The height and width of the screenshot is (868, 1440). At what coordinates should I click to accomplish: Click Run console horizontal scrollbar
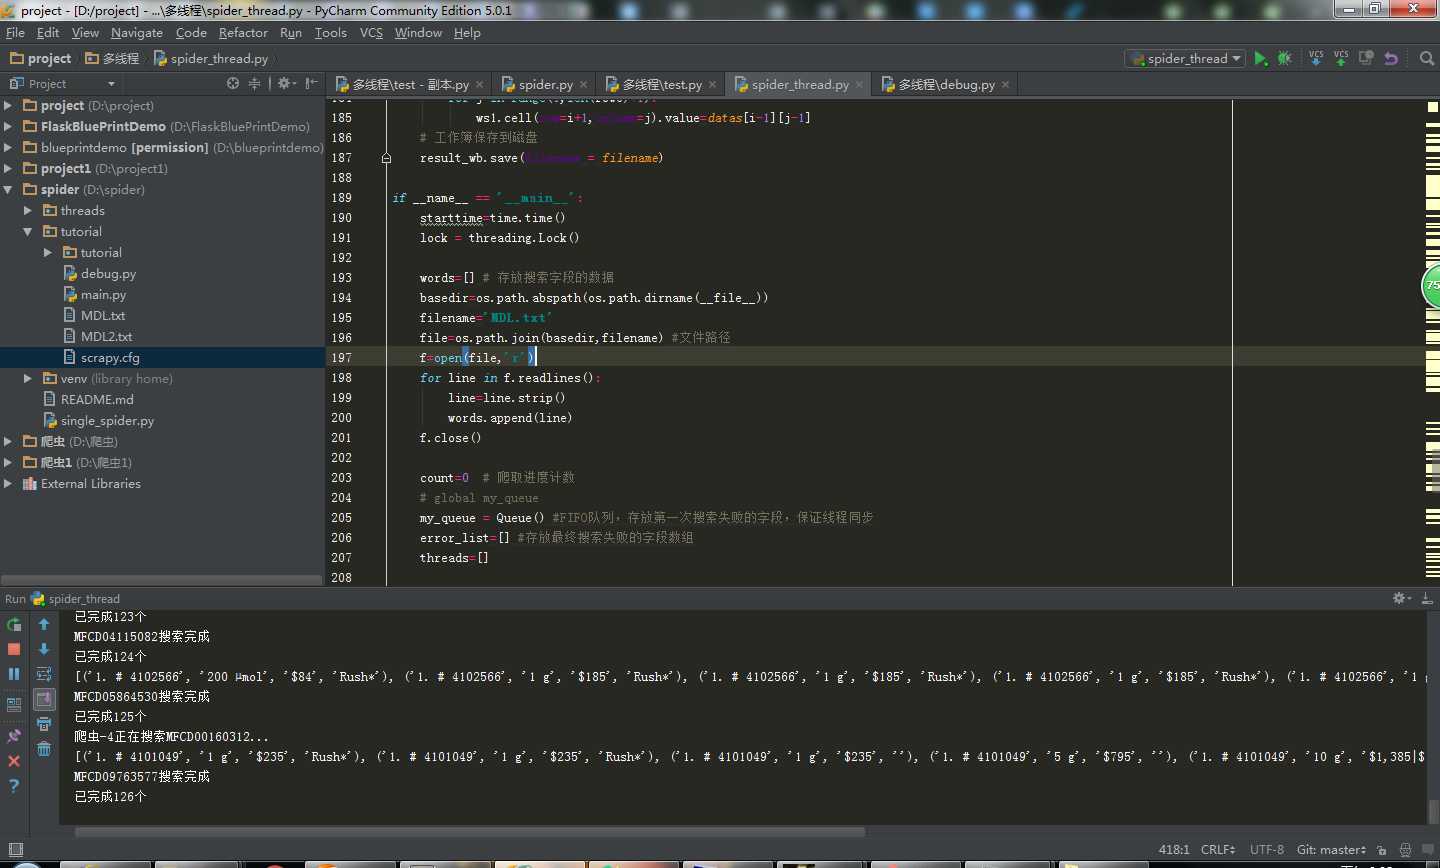pos(469,831)
